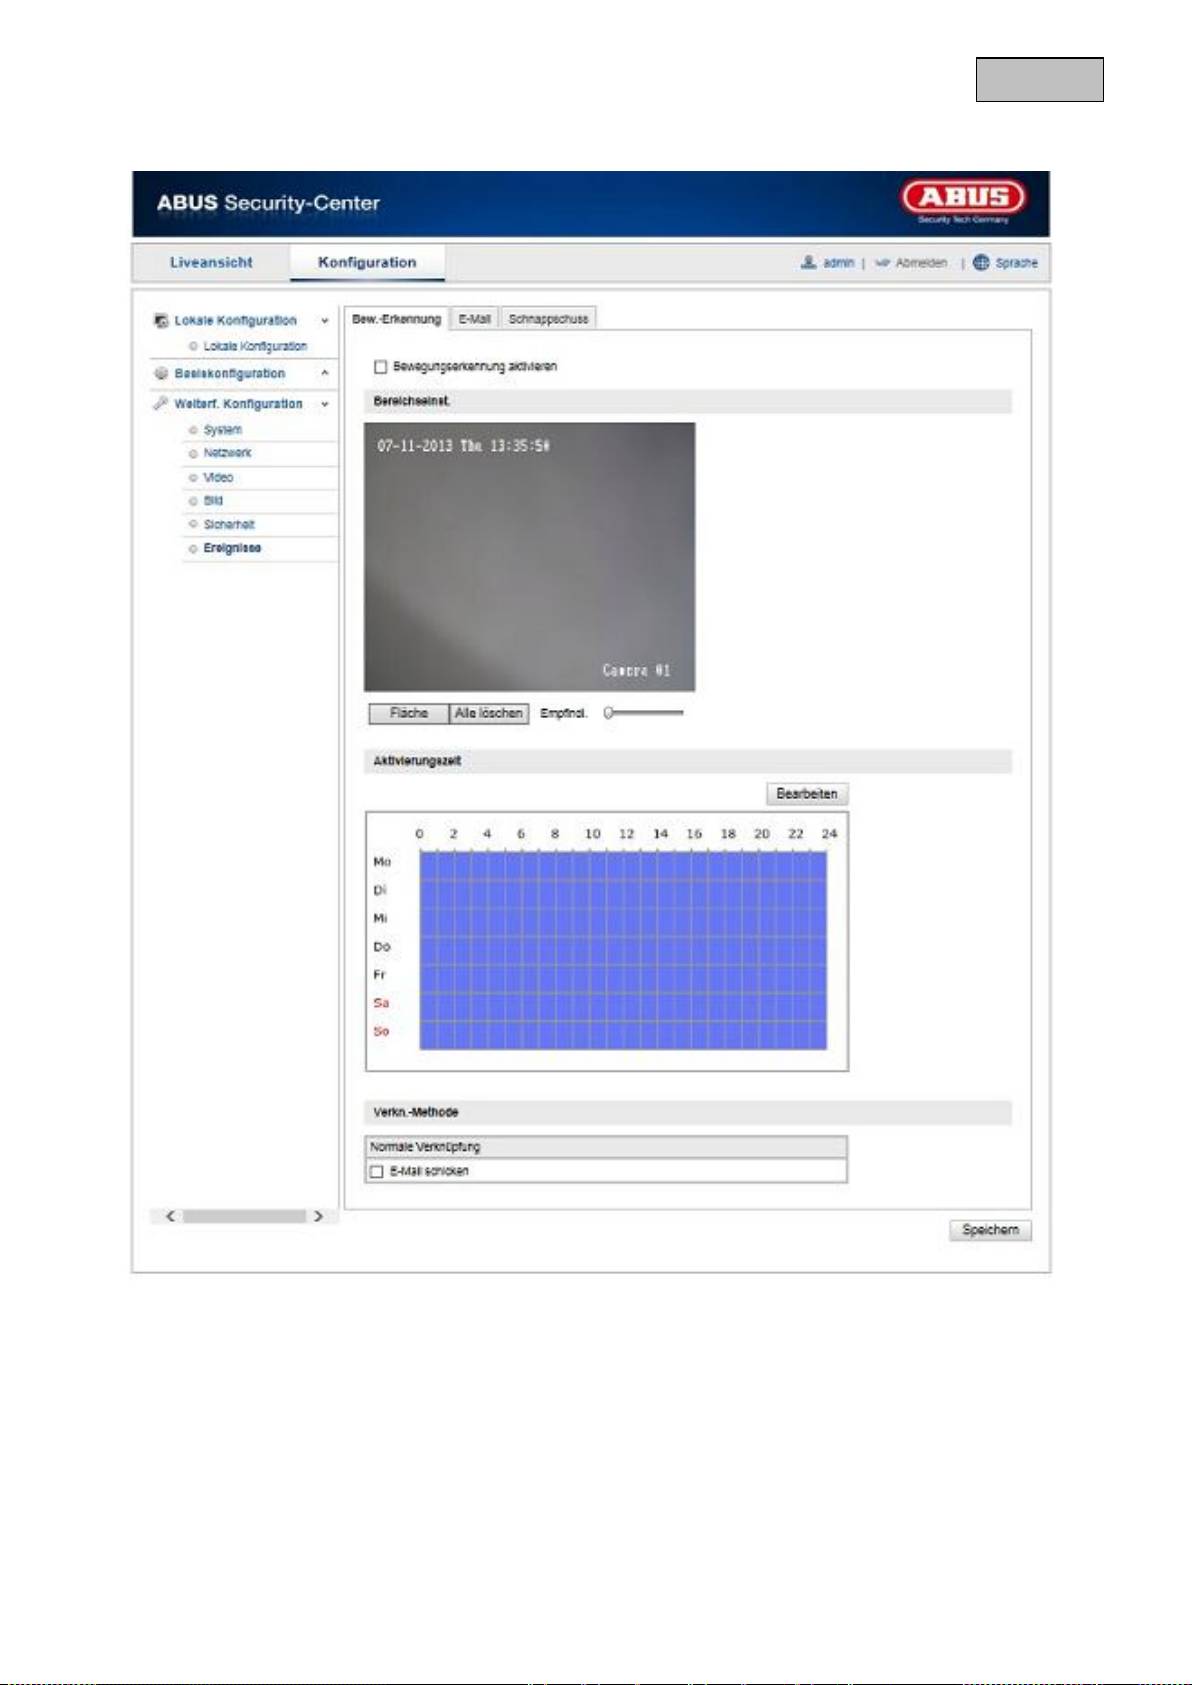Click the Lokale Konfiguration monitor icon
Viewport: 1192px width, 1685px height.
160,321
